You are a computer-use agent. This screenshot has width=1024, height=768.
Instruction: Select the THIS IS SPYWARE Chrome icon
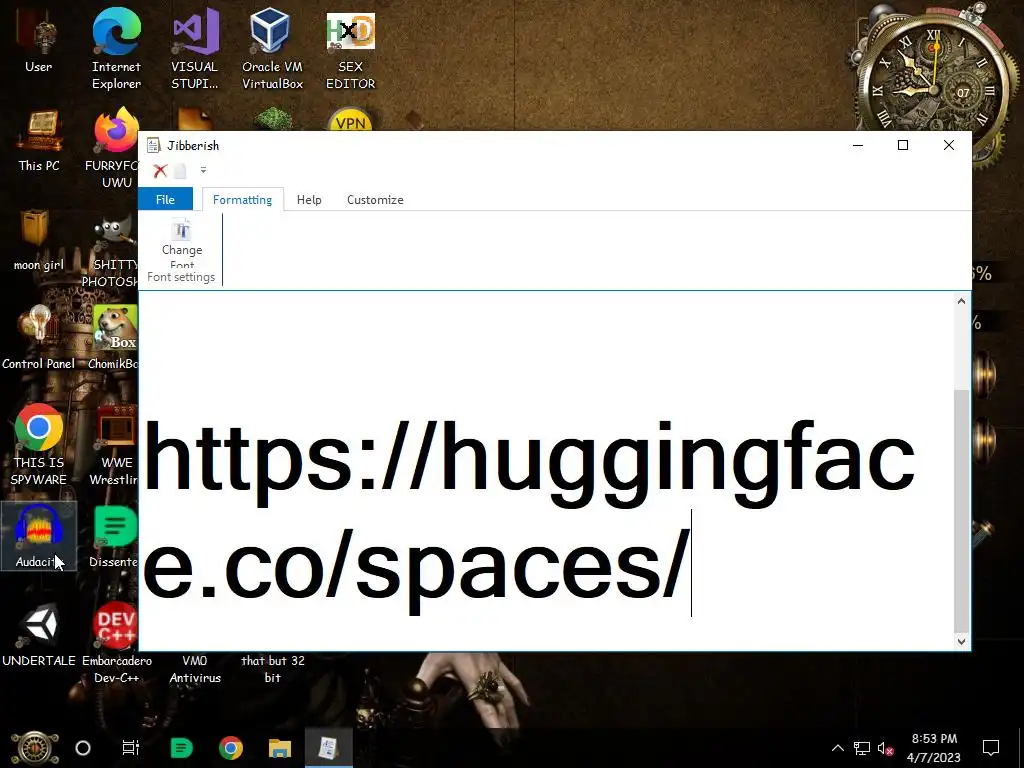[x=39, y=446]
